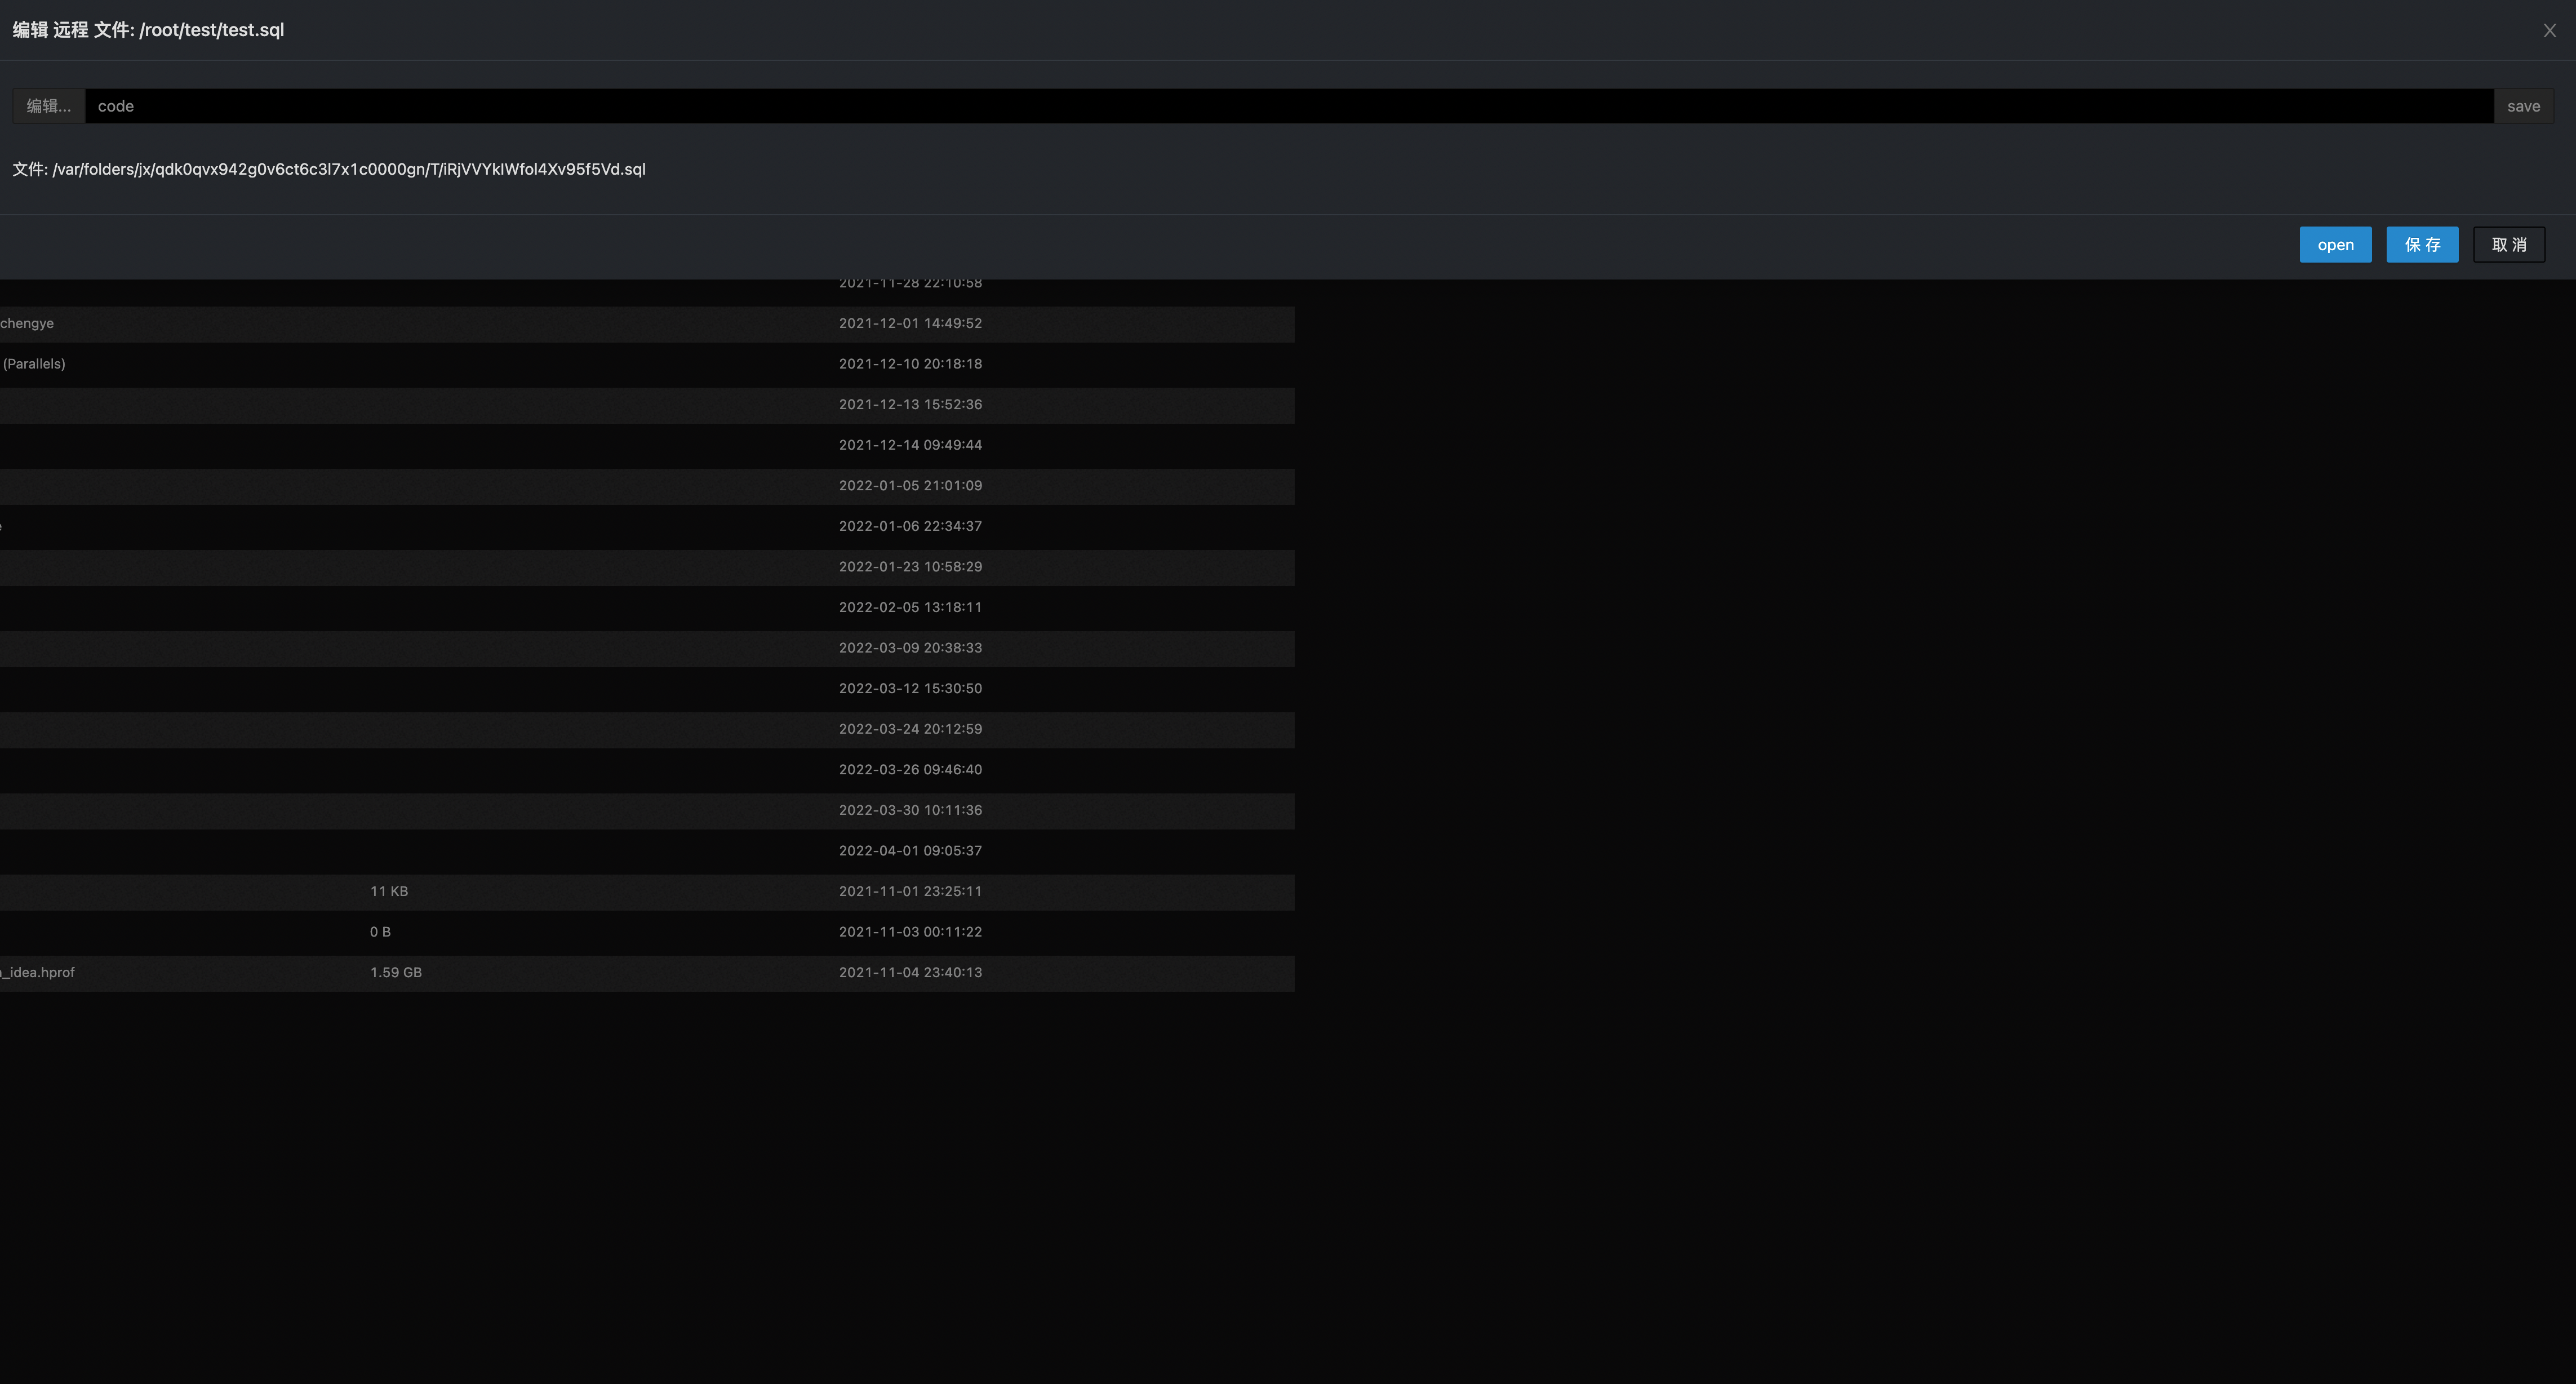Select the 0 B file row
The image size is (2576, 1384).
tap(380, 932)
